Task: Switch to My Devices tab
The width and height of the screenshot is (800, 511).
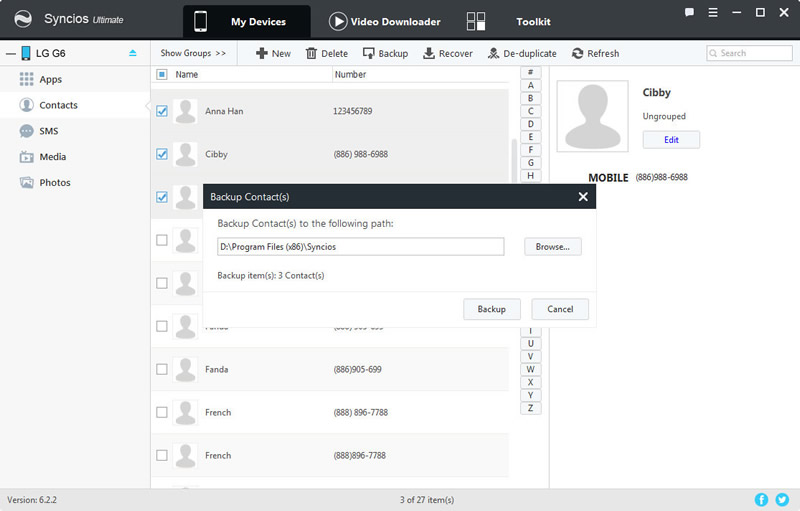Action: [246, 21]
